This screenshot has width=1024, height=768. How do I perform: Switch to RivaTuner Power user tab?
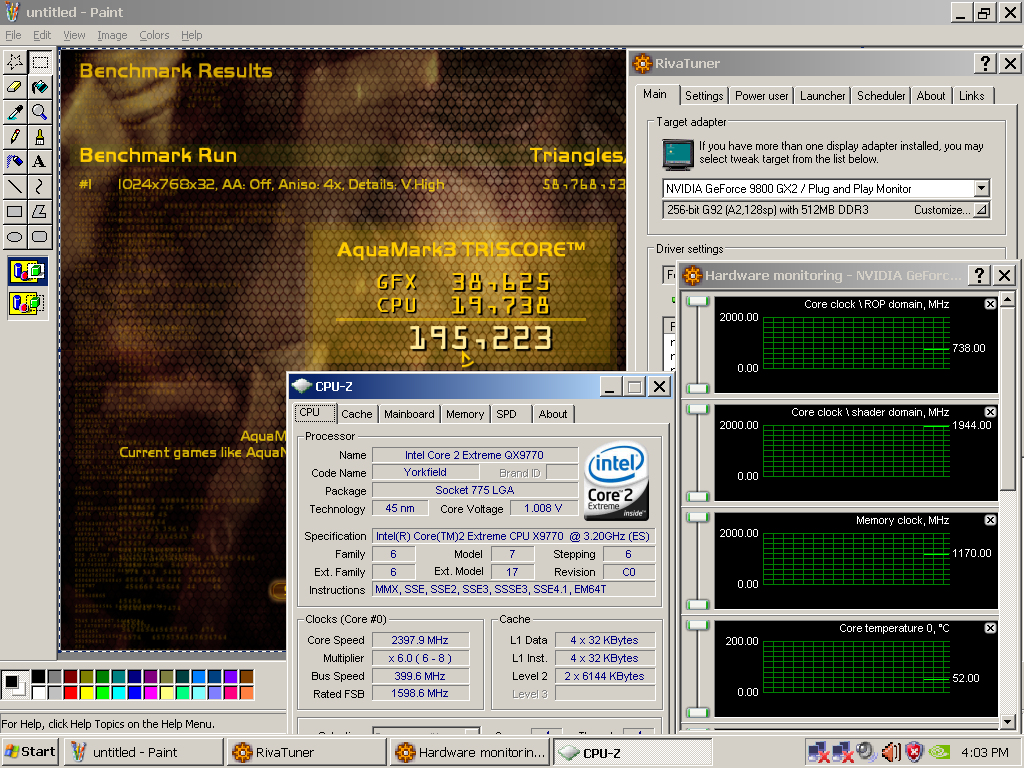tap(761, 96)
